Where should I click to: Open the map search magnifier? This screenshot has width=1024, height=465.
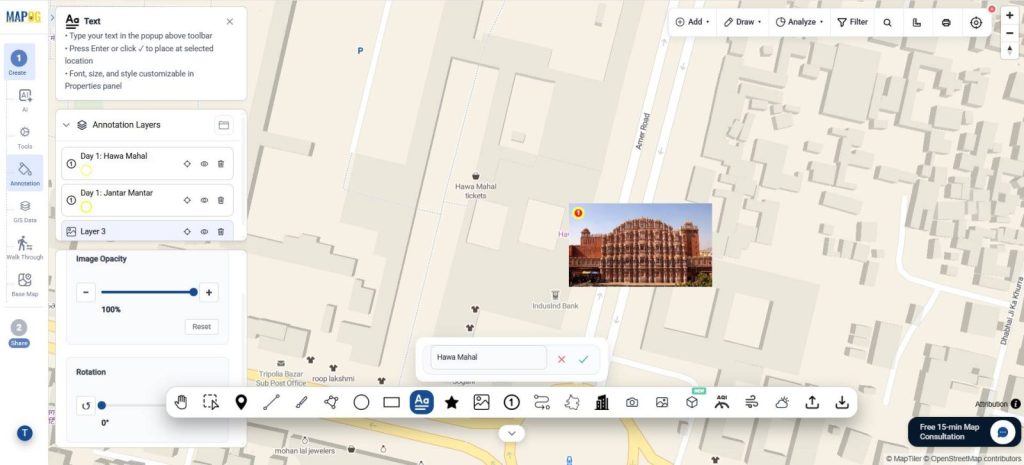click(x=888, y=22)
